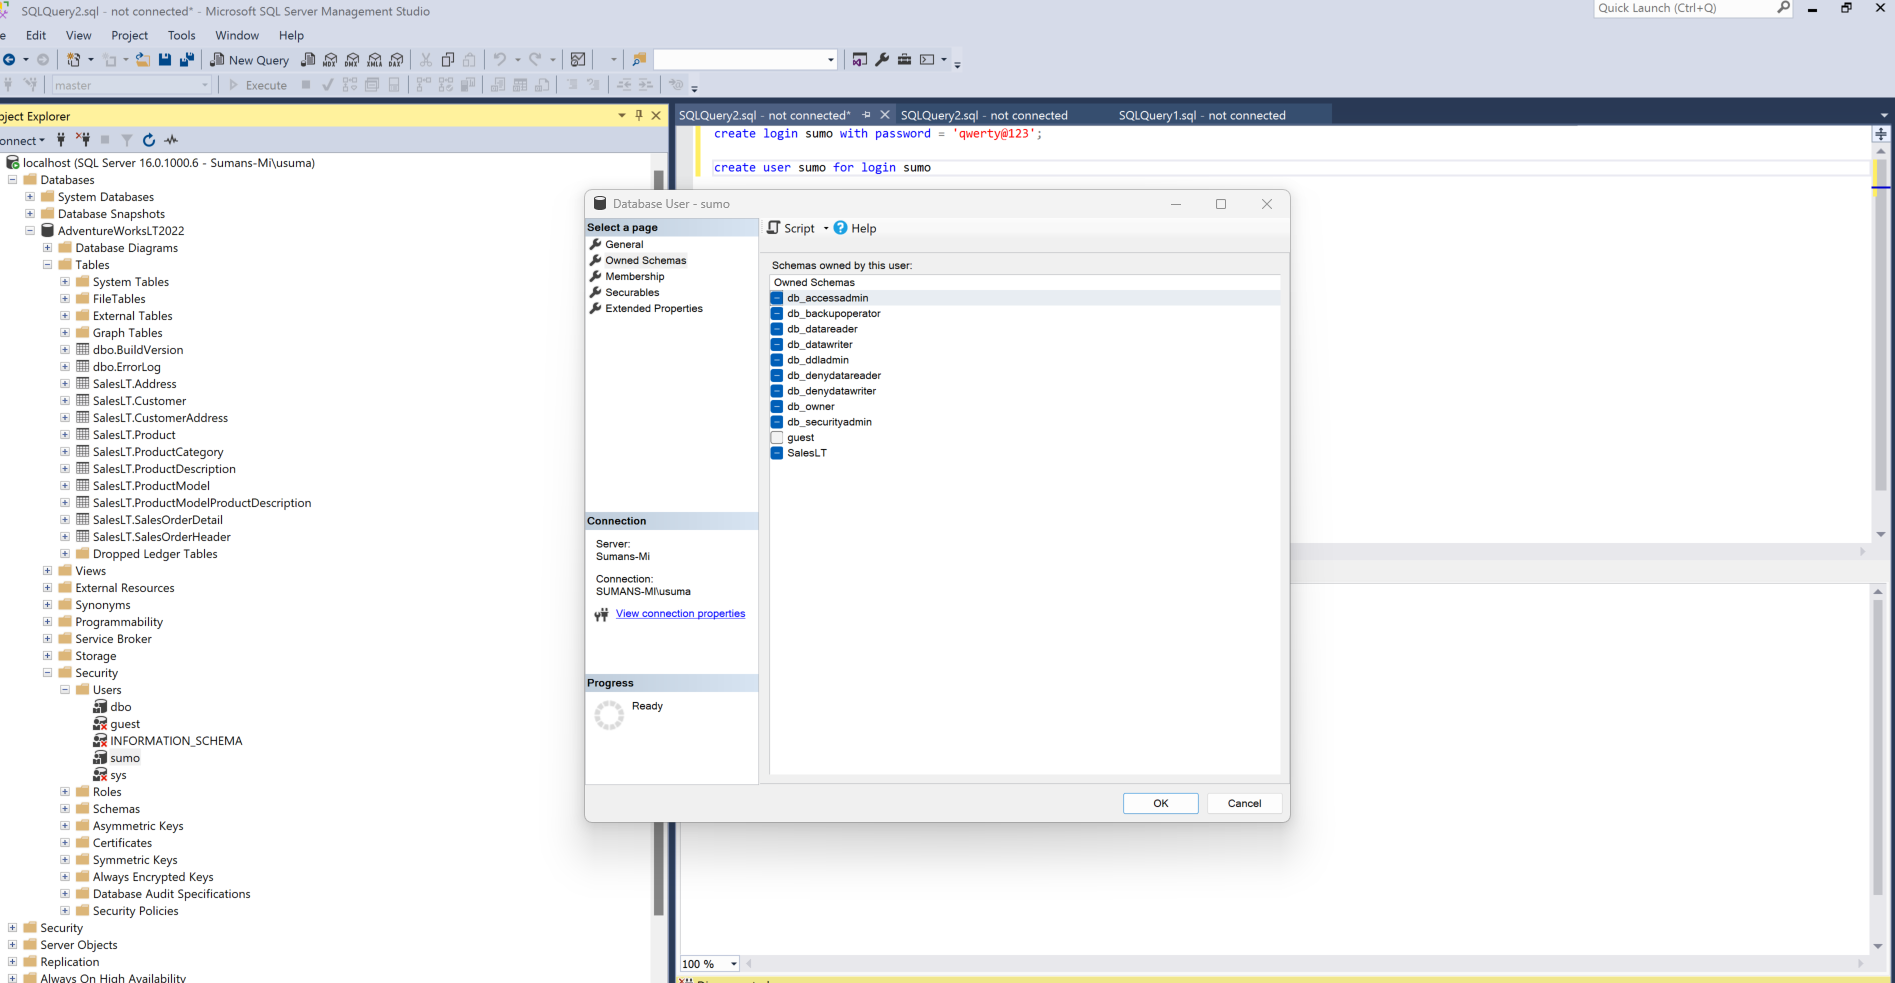
Task: Uncheck the SalesLT owned schema
Action: 777,453
